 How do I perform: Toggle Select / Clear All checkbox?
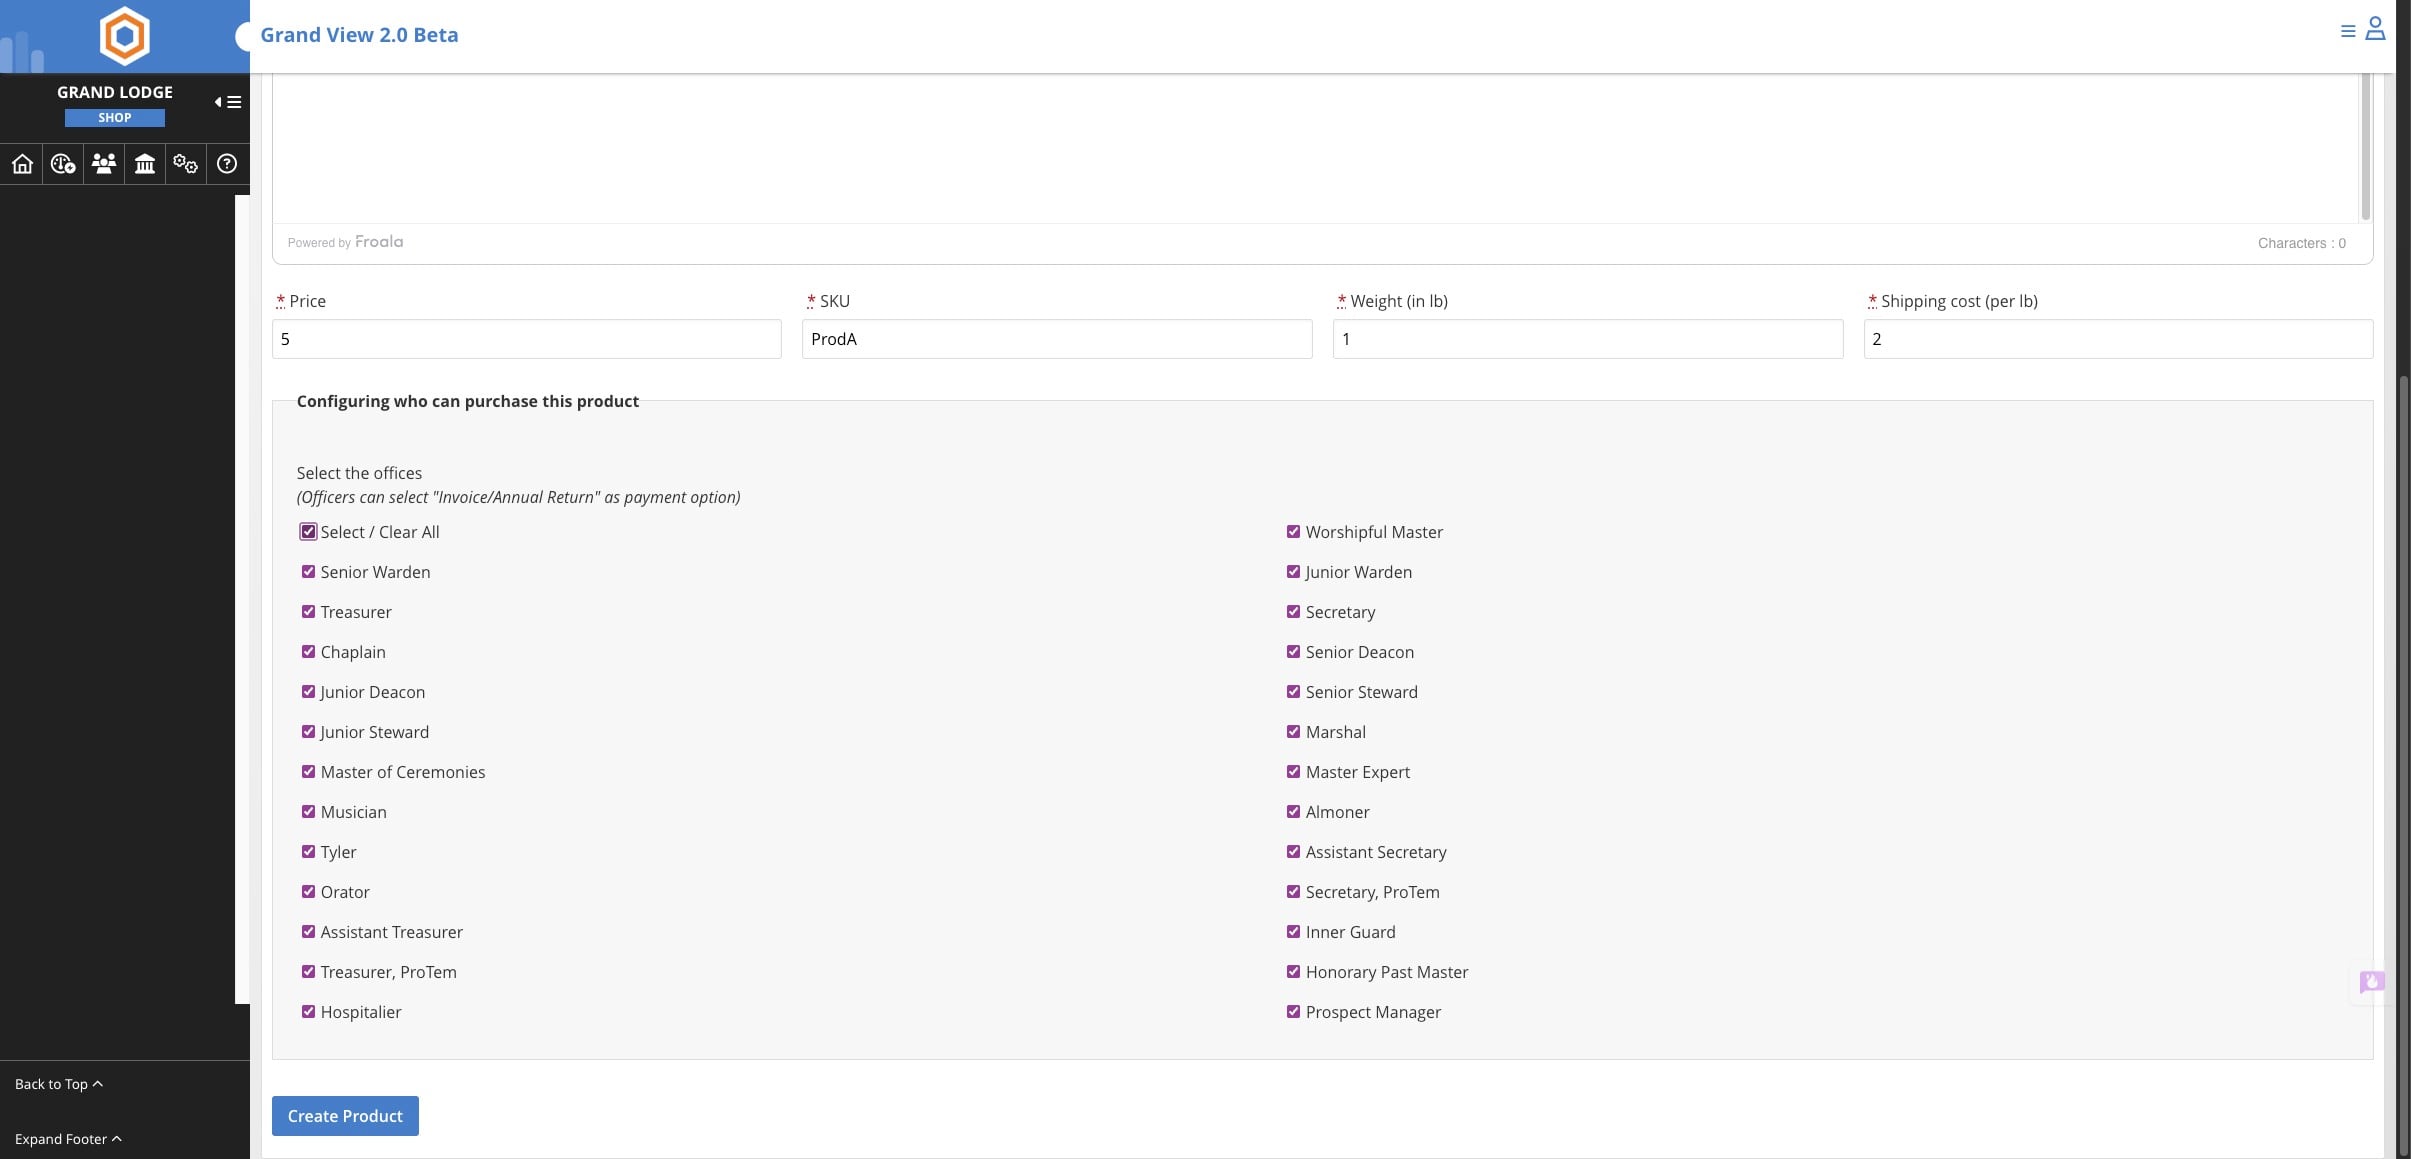(308, 532)
